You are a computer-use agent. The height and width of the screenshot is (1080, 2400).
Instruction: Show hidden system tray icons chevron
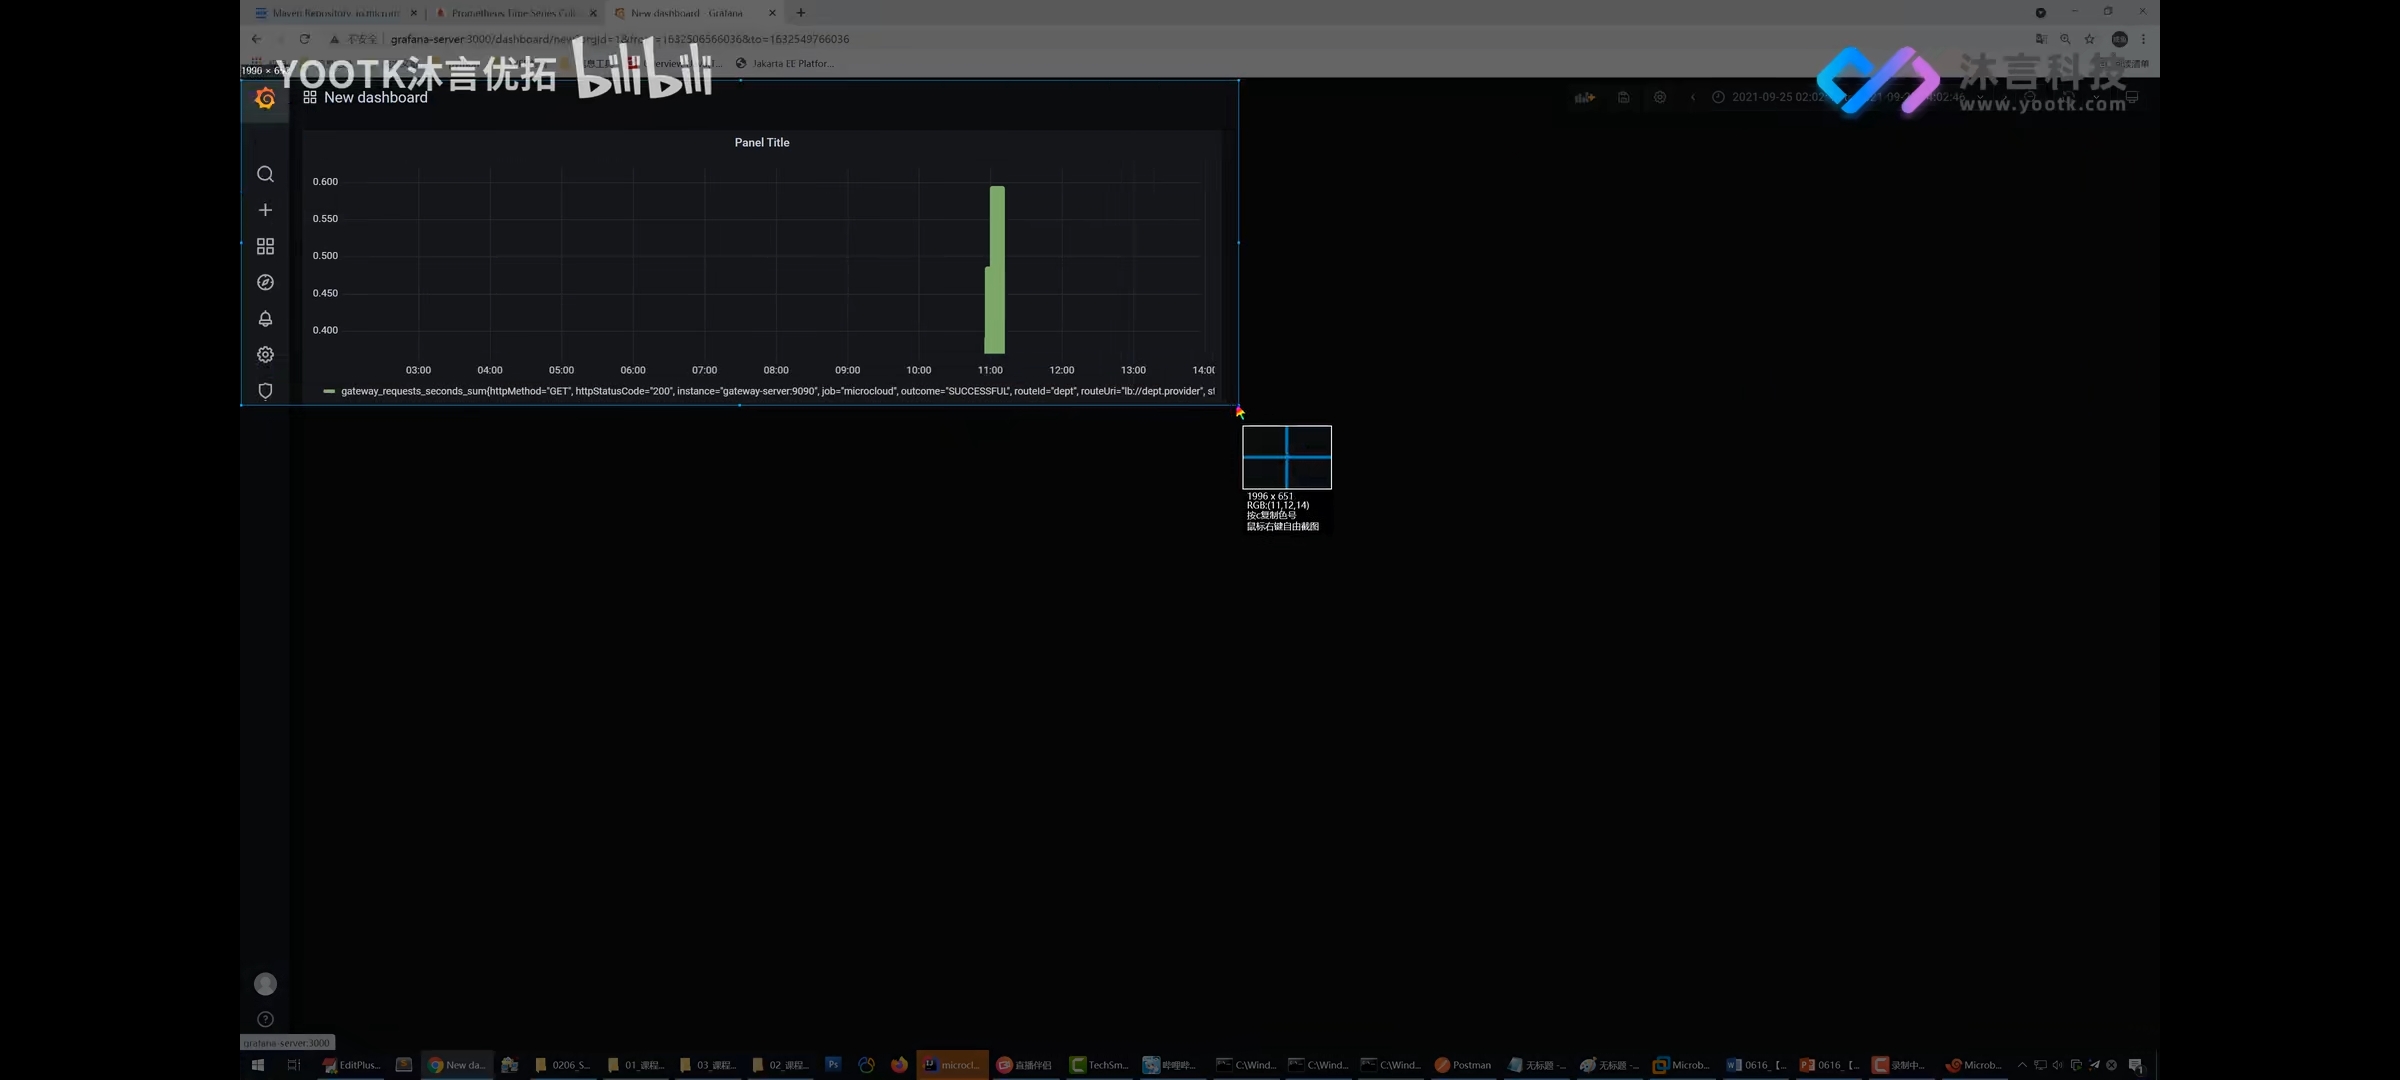(x=2022, y=1065)
